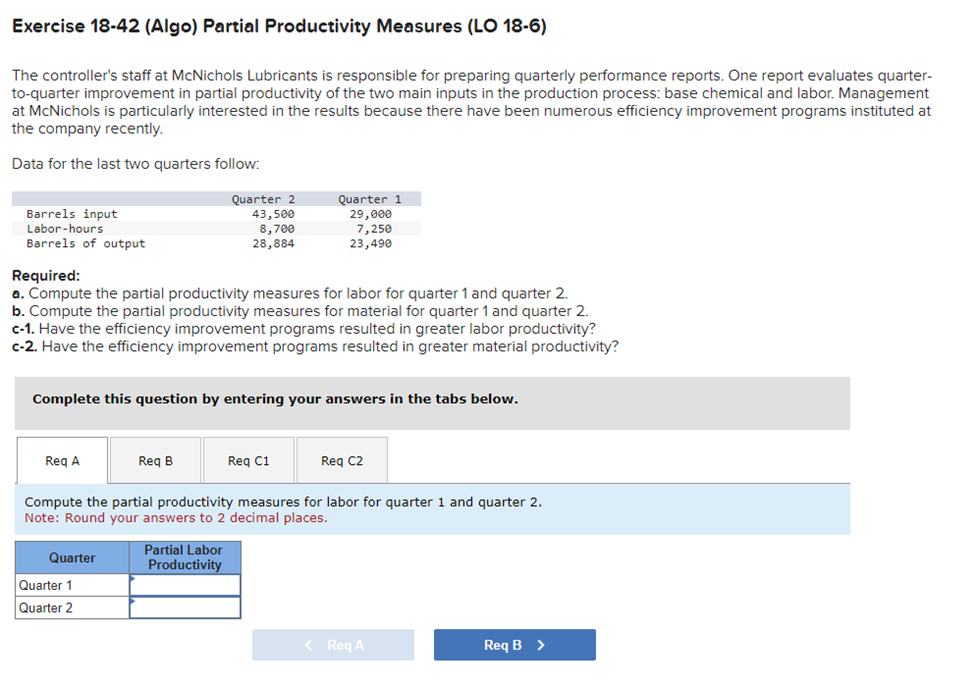
Task: Click the Quarter column header
Action: click(x=72, y=558)
